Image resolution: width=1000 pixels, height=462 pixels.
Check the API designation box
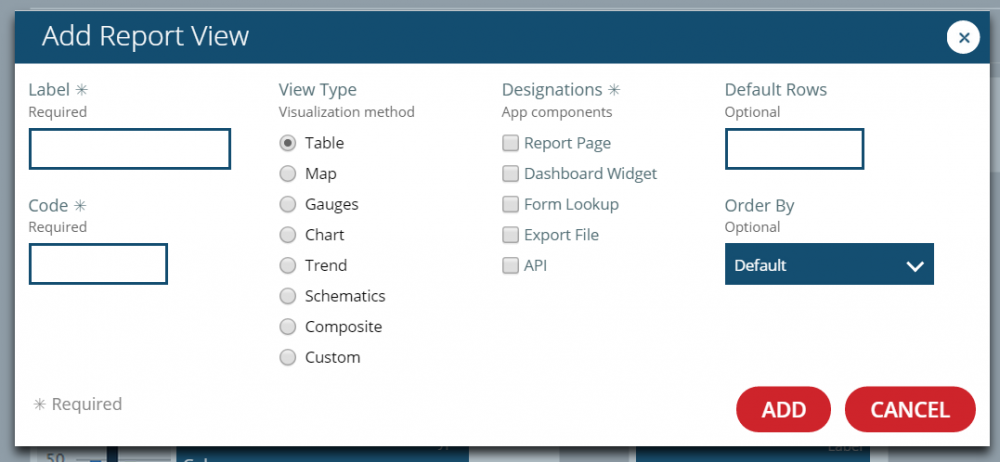click(x=510, y=266)
